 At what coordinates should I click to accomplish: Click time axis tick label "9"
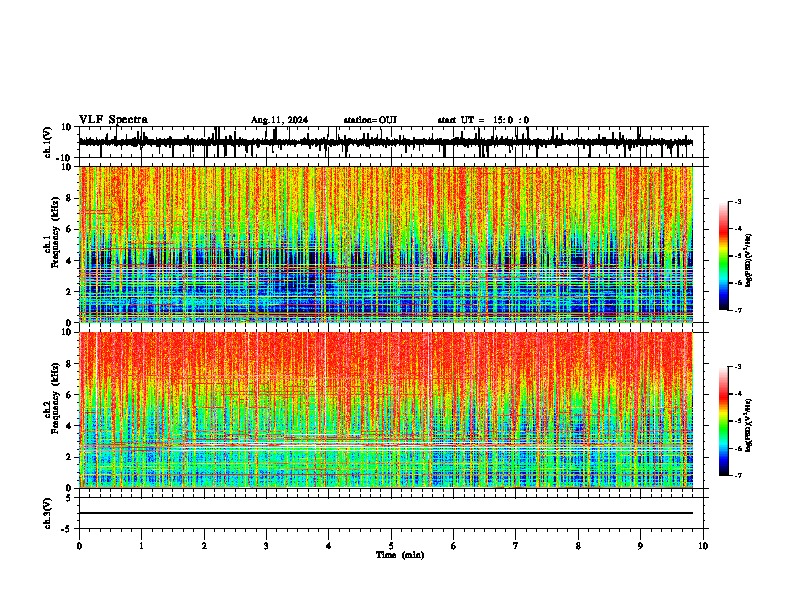pyautogui.click(x=640, y=546)
